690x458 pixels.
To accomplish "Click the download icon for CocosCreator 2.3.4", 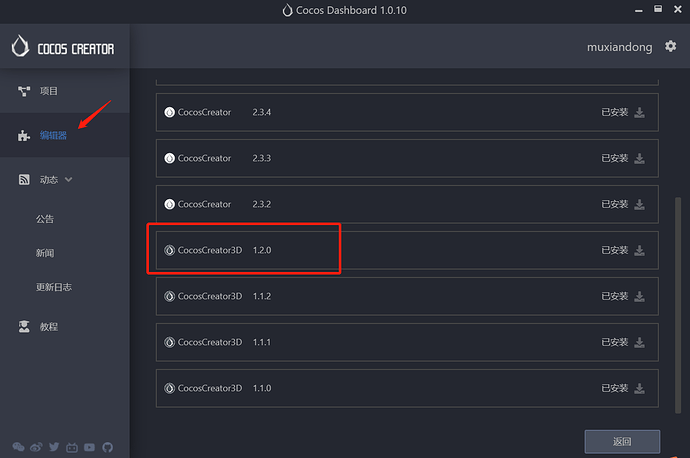I will pyautogui.click(x=640, y=113).
